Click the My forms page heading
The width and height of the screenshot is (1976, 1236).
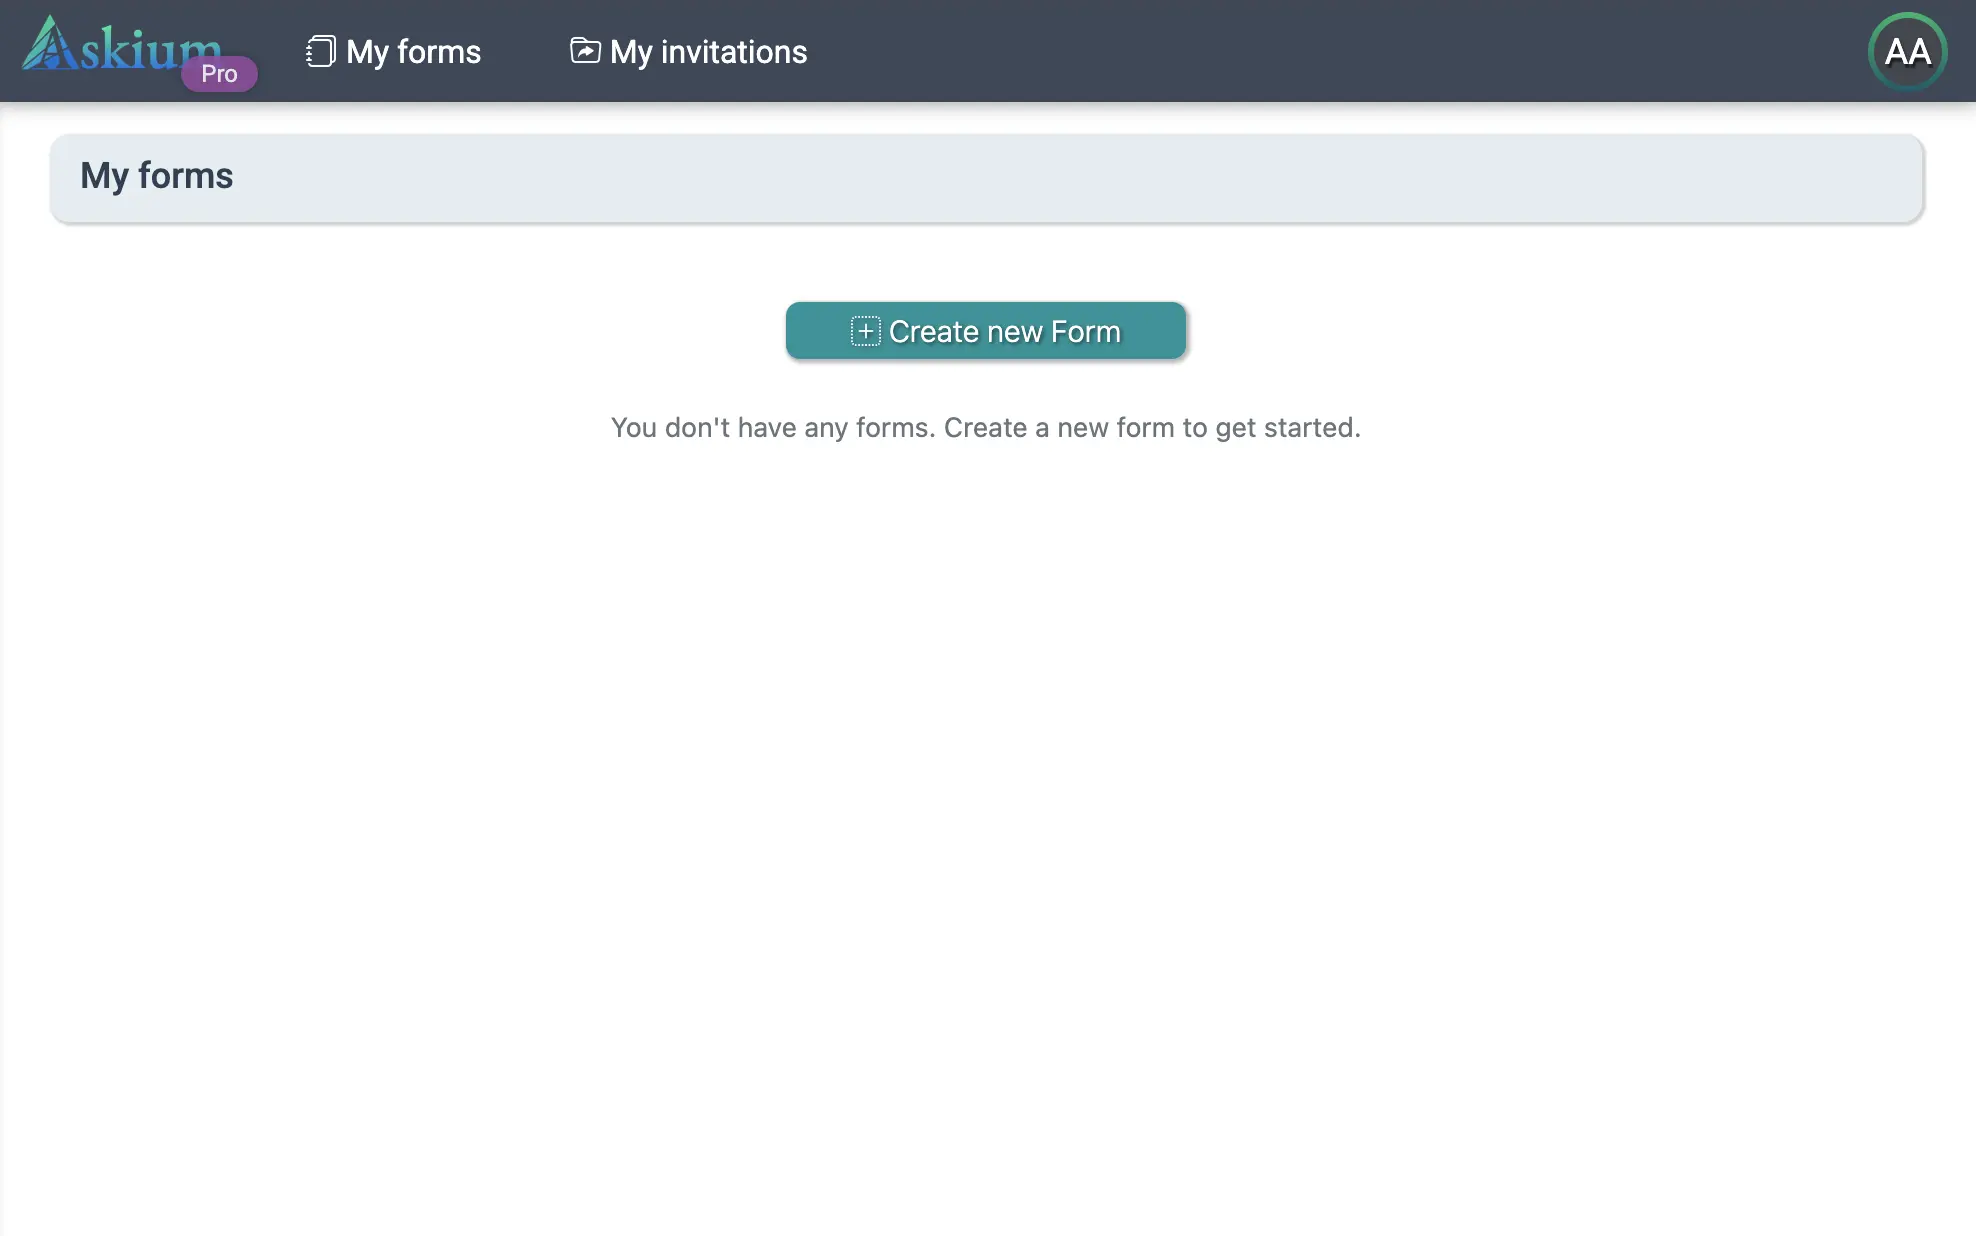[157, 176]
